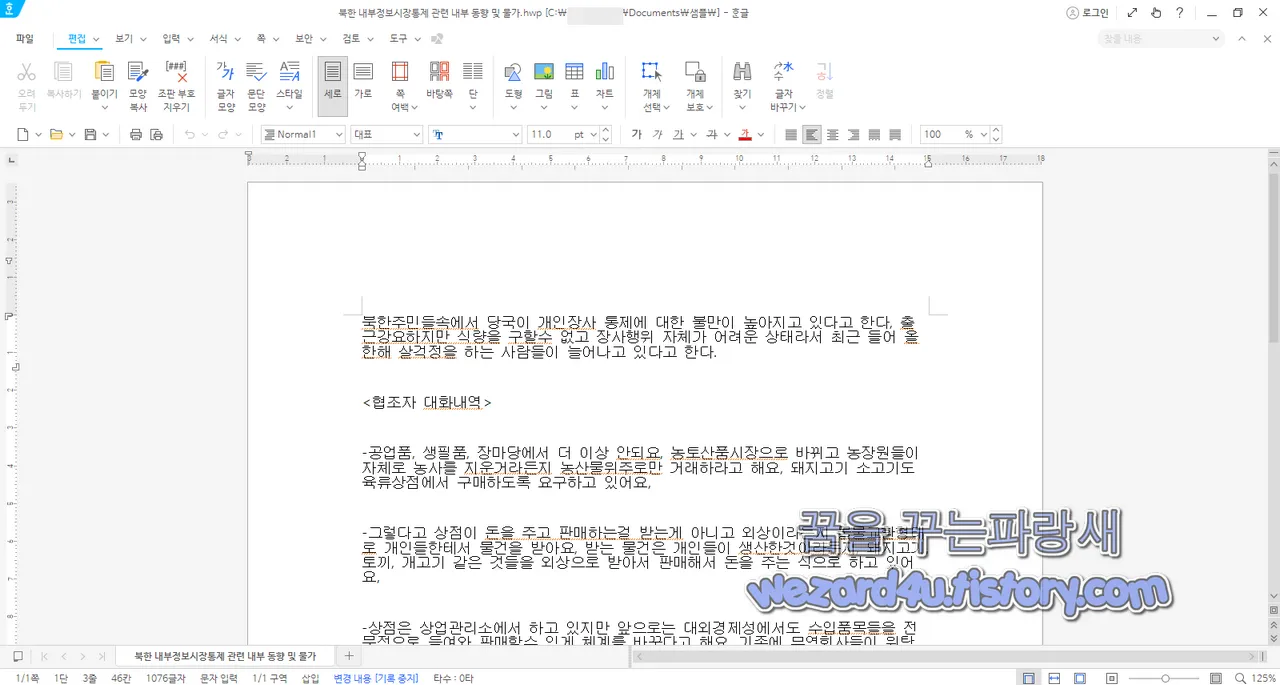Click Object Protect (개체 보호) icon
The image size is (1280, 685).
coord(695,72)
